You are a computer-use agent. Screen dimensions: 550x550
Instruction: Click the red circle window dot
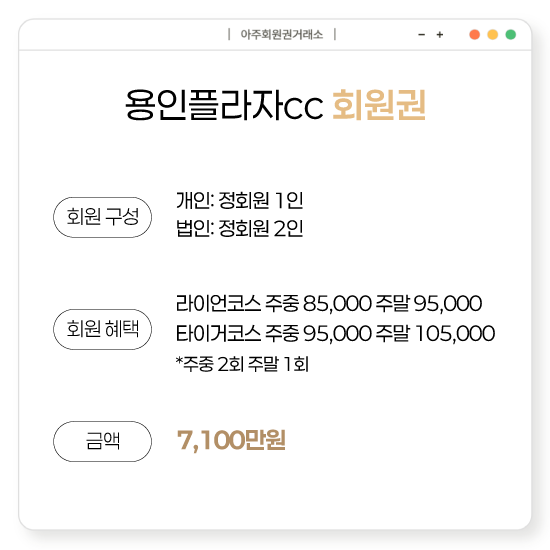[475, 35]
